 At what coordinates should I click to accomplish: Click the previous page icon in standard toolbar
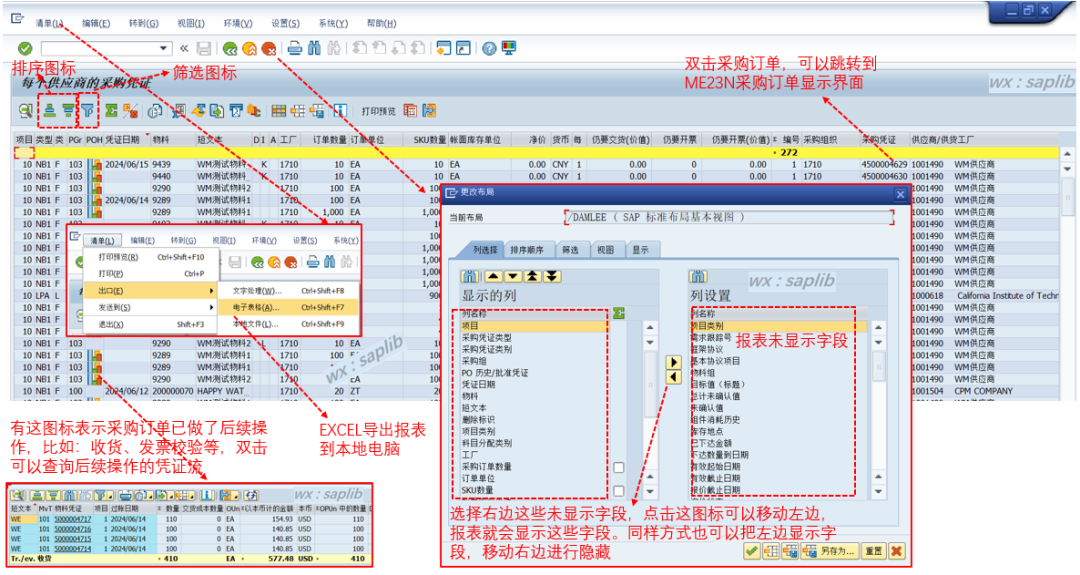(x=379, y=48)
